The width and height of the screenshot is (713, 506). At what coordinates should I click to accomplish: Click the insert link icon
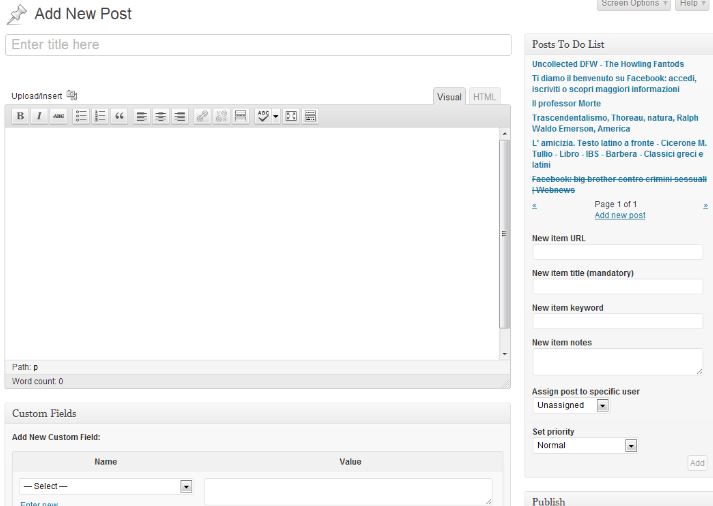(202, 116)
